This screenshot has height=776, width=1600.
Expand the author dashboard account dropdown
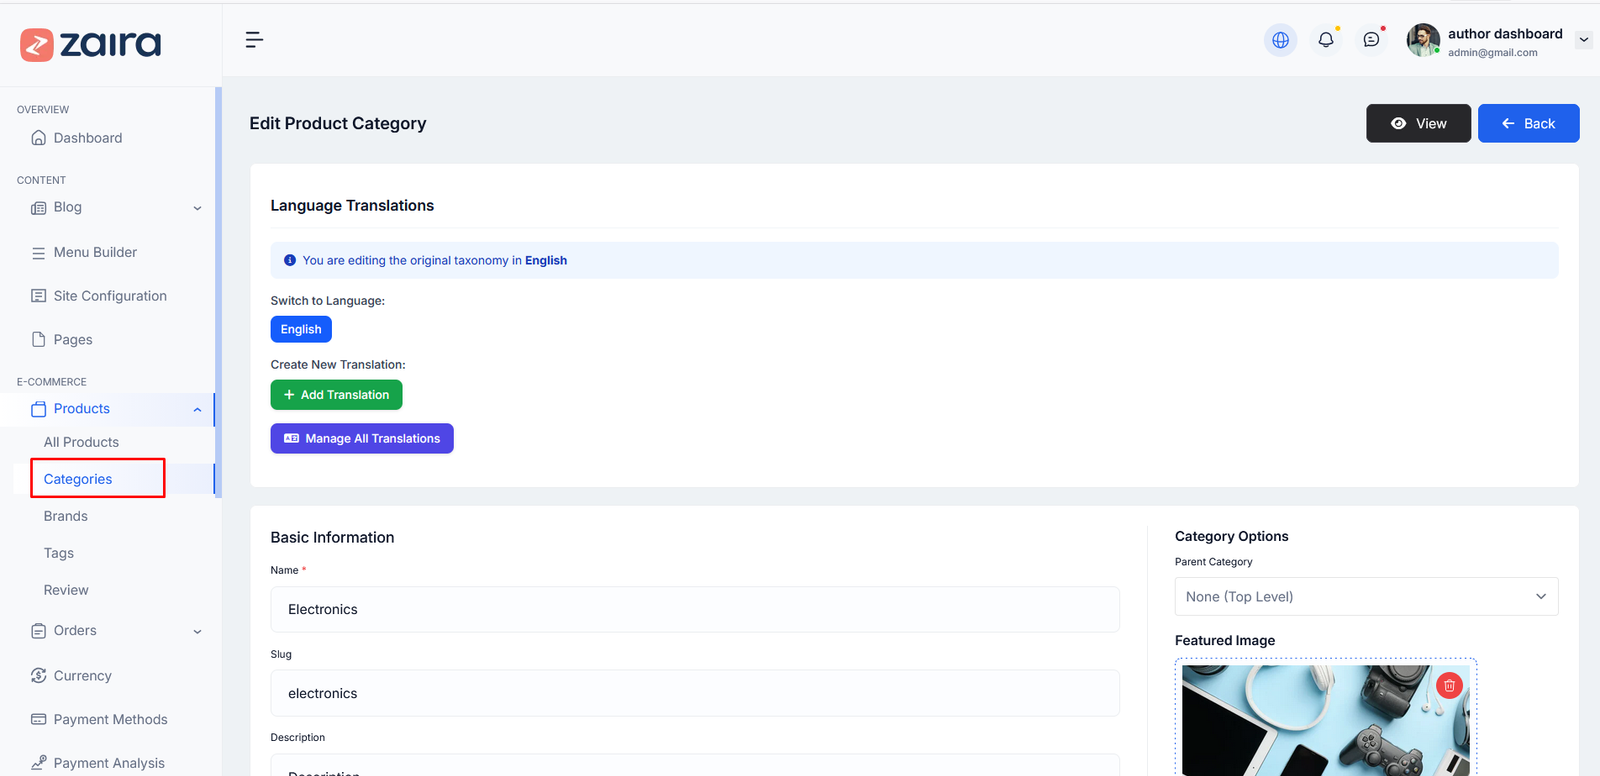pos(1583,41)
